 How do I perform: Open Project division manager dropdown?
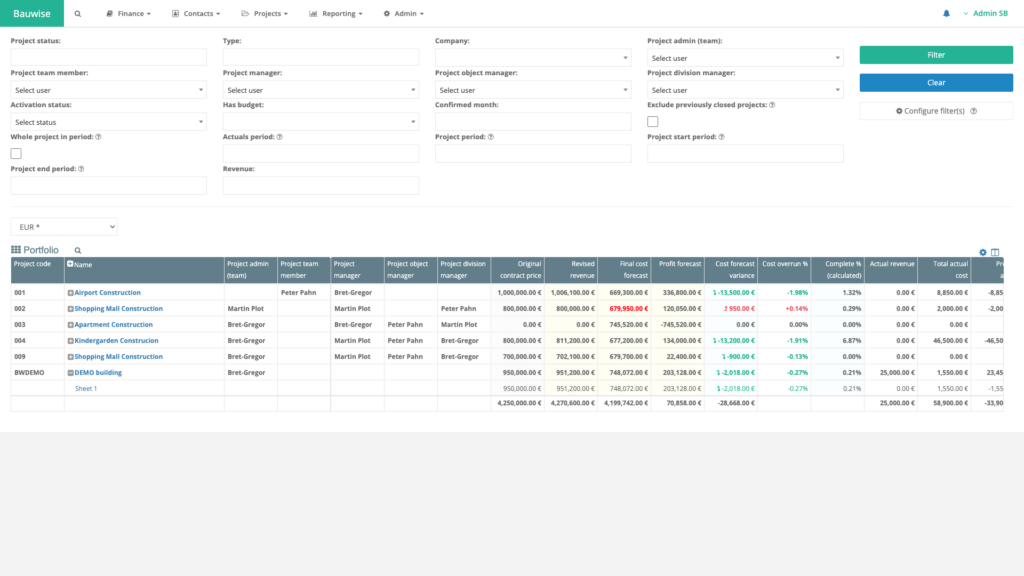[745, 90]
